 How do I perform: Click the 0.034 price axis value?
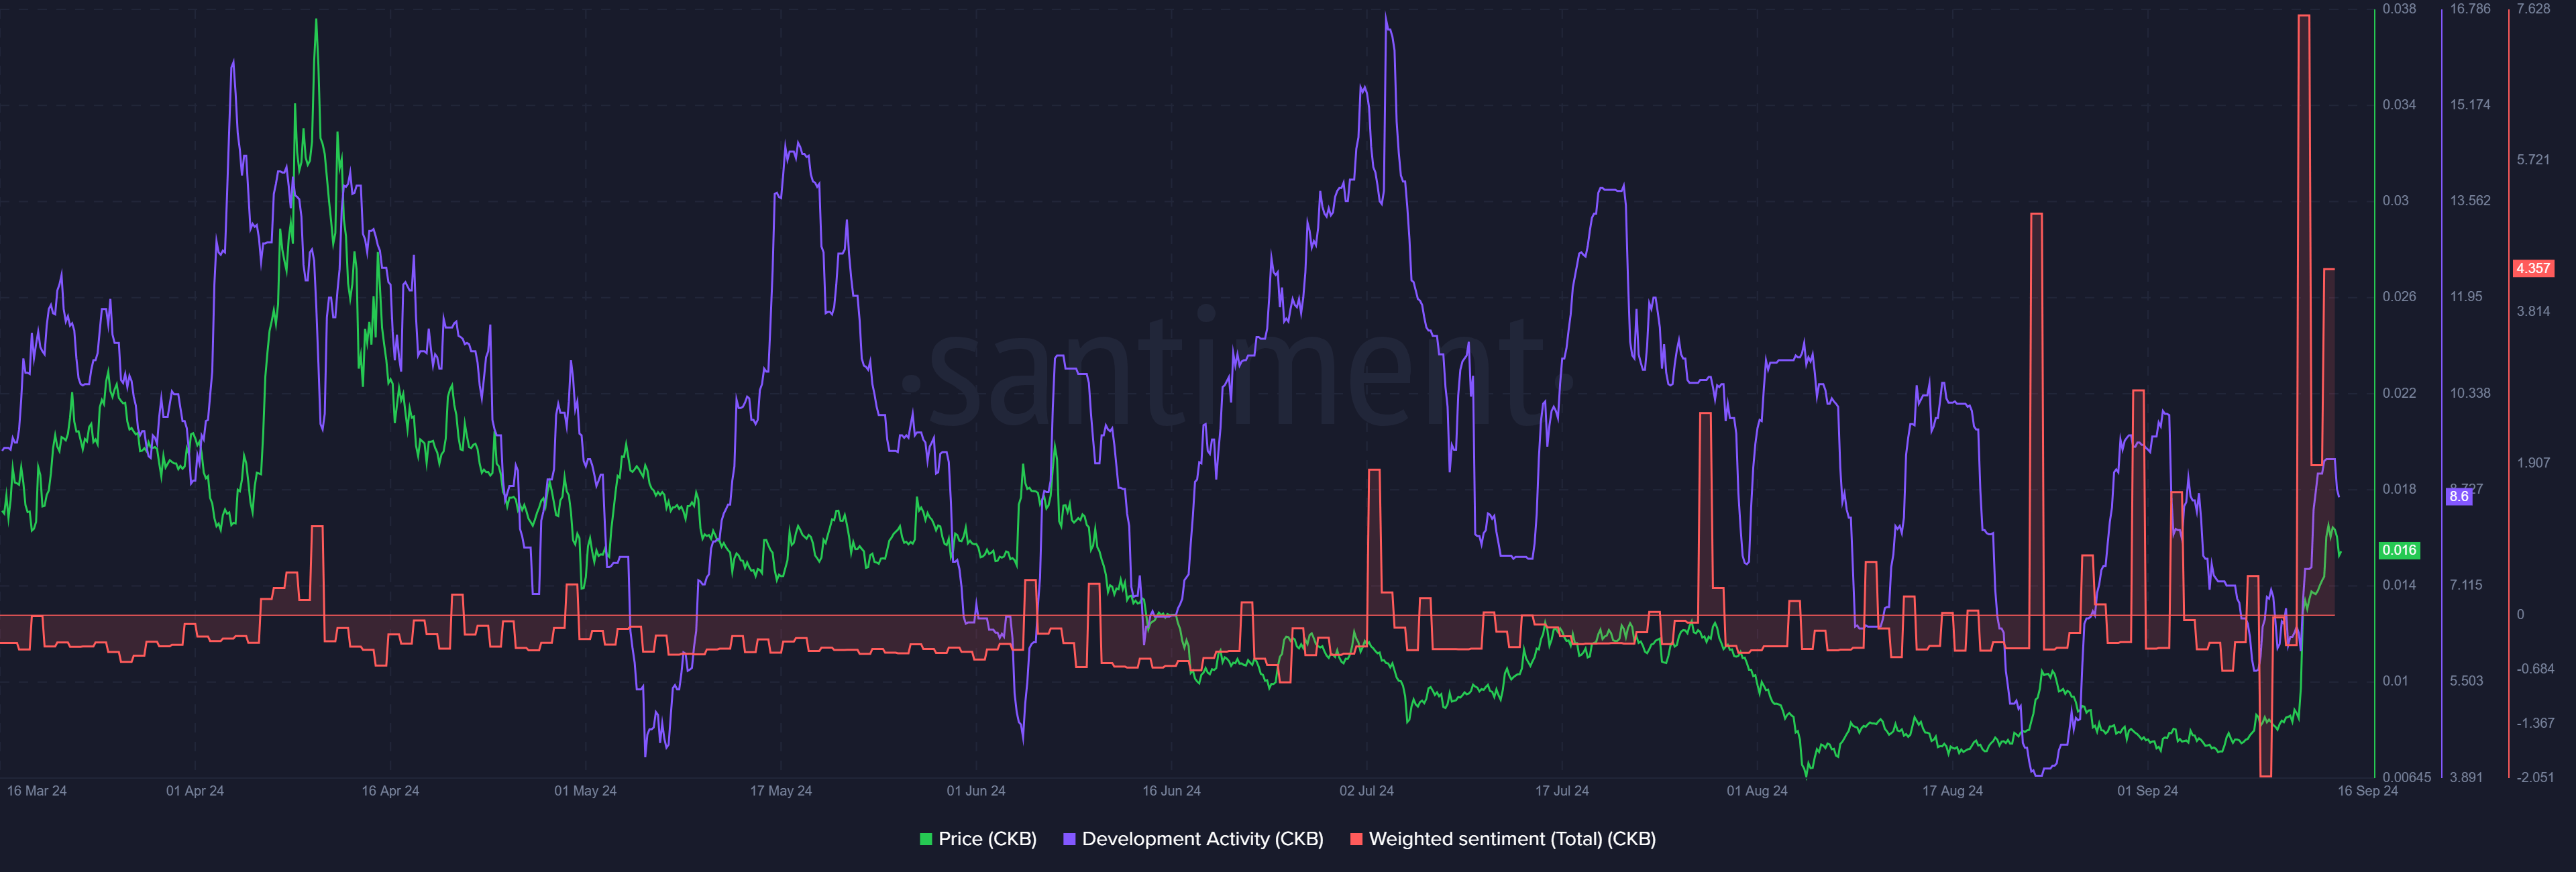2399,105
